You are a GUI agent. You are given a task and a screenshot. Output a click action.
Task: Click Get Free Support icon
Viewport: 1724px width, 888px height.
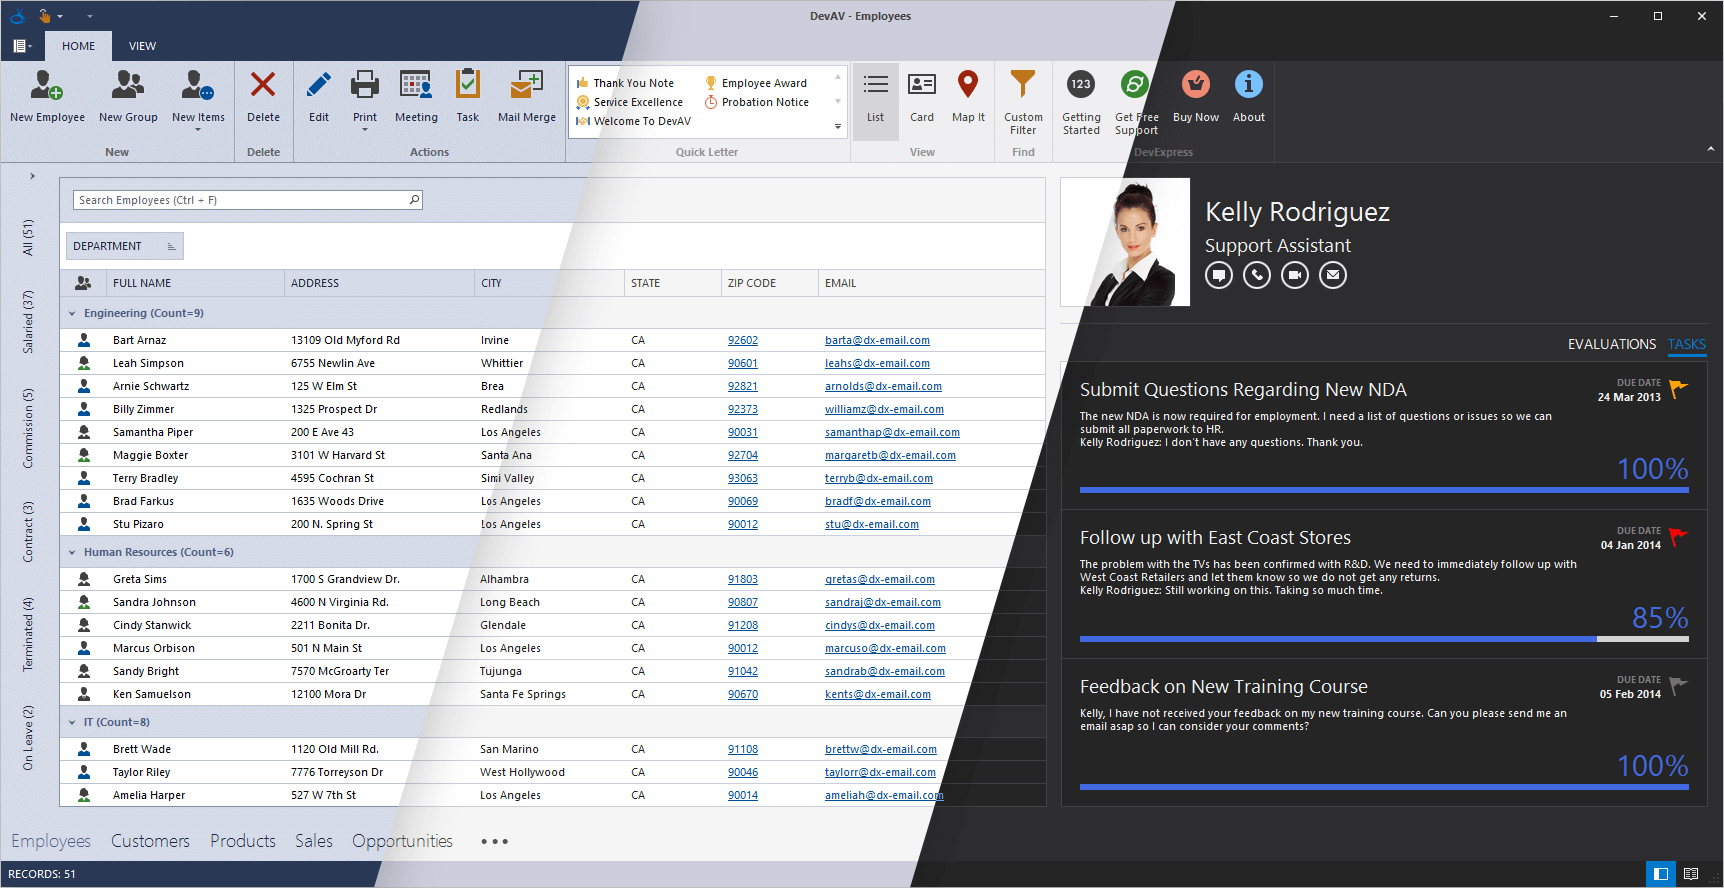click(x=1135, y=84)
